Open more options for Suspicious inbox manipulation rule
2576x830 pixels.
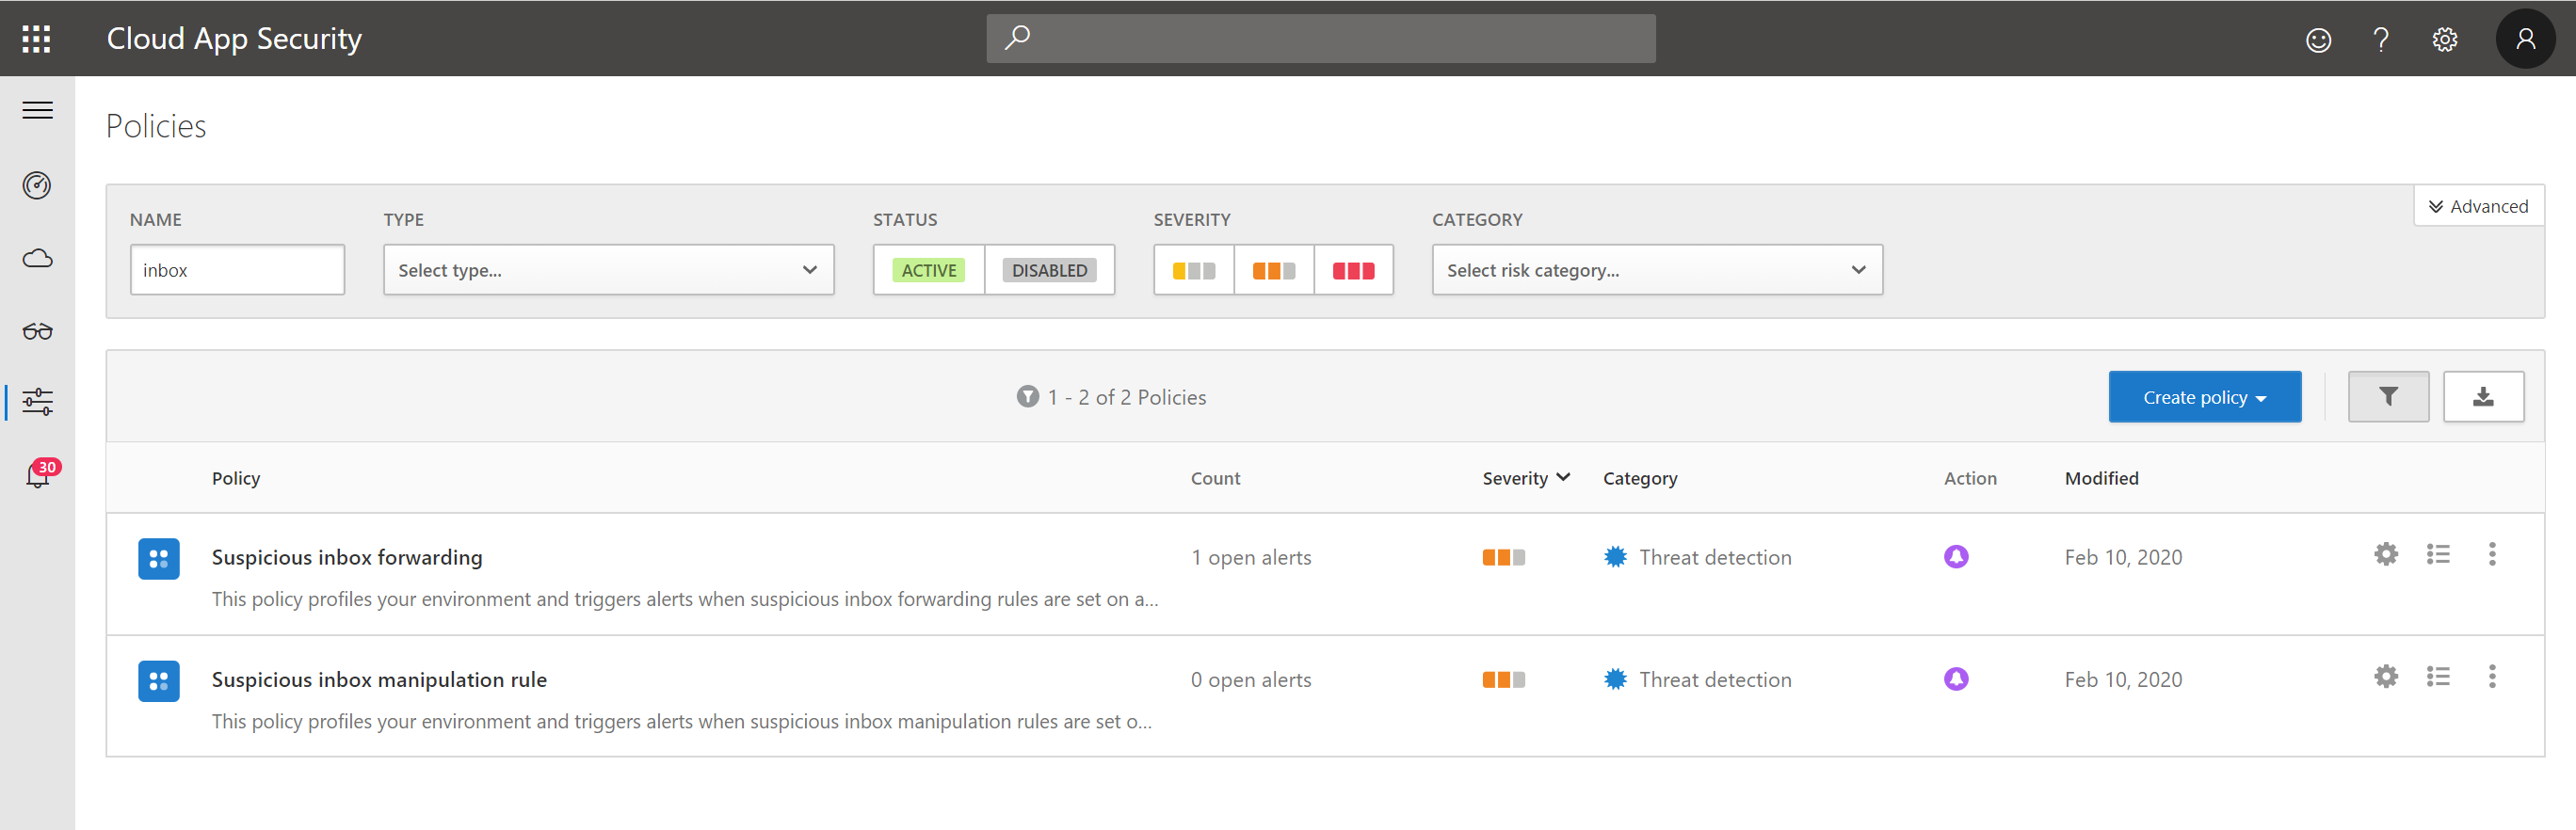pos(2491,676)
